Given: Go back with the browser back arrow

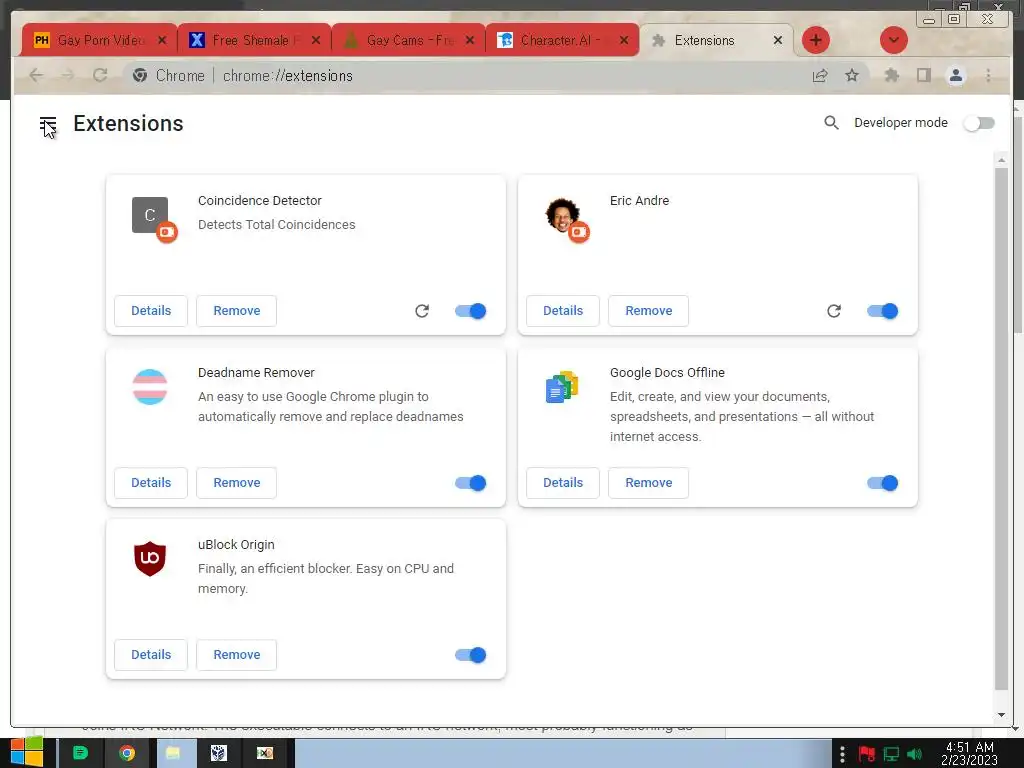Looking at the screenshot, I should (x=37, y=76).
